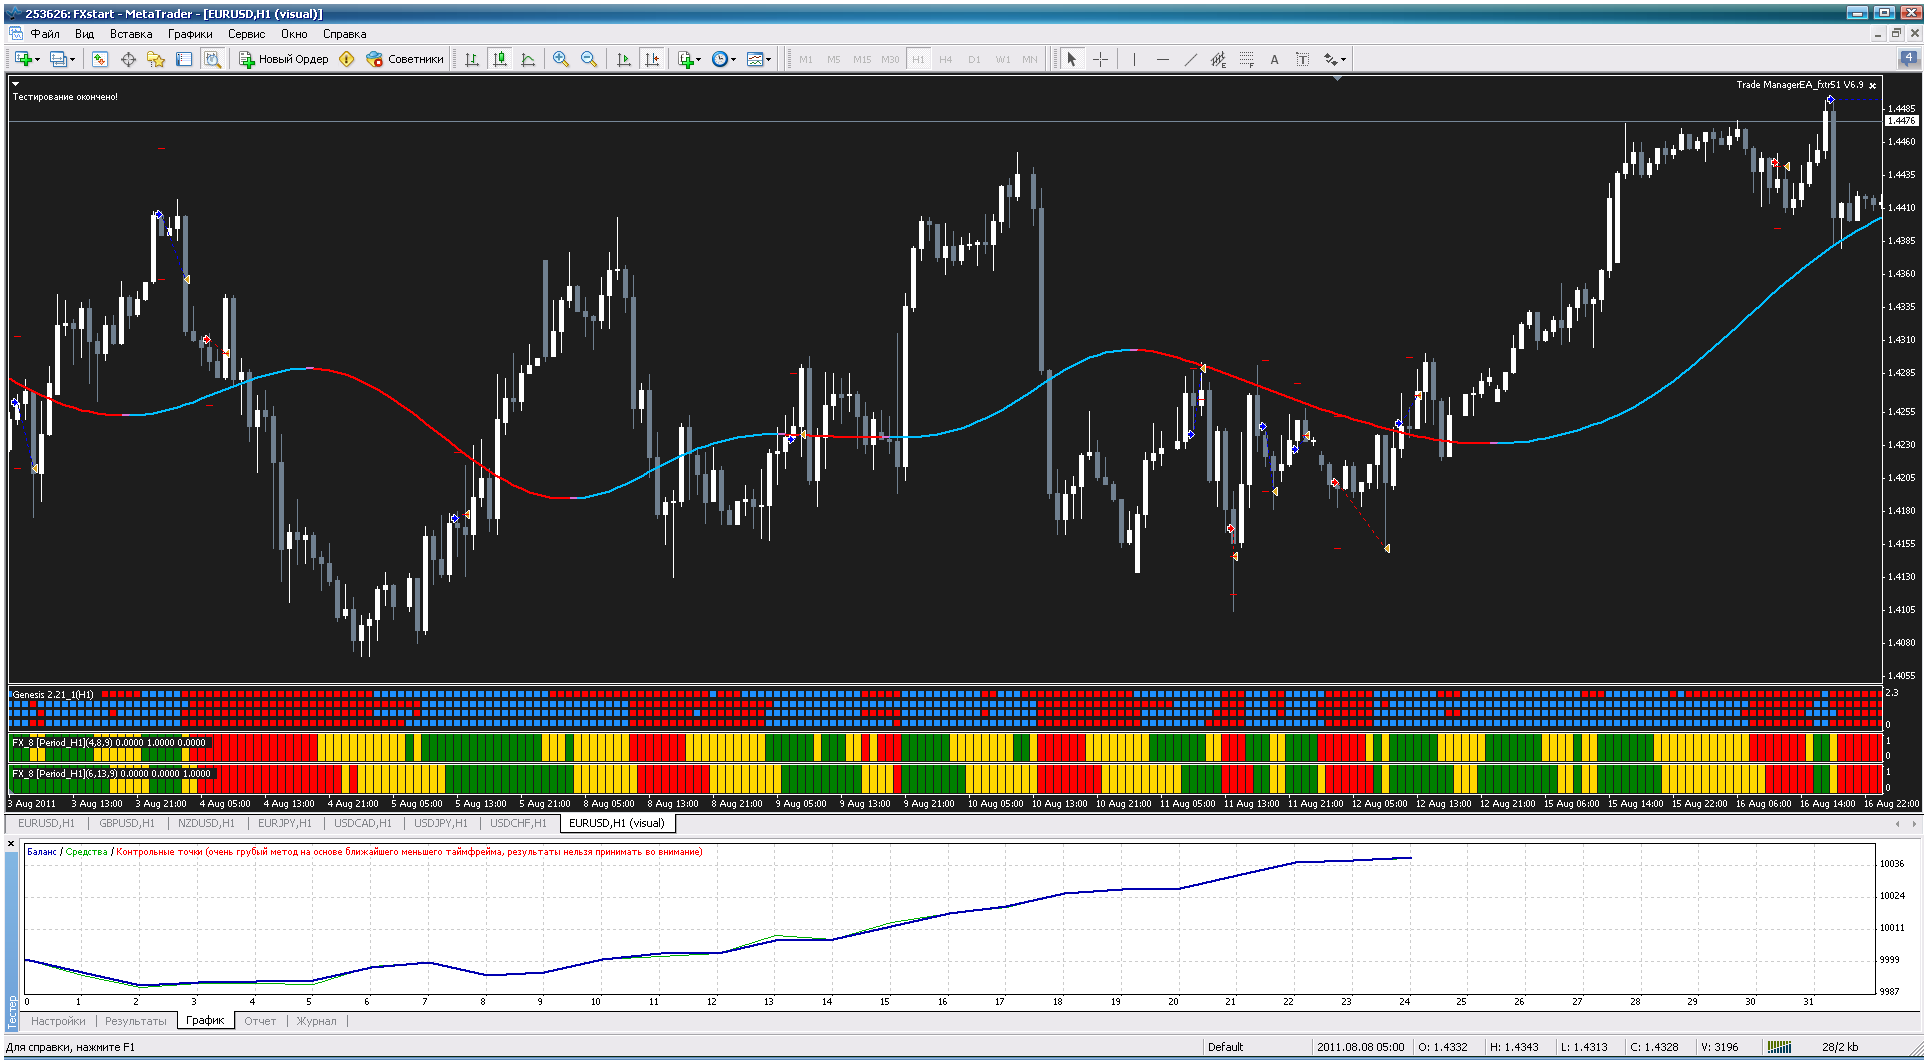This screenshot has height=1060, width=1928.
Task: Open the tester Журнал tab
Action: [x=317, y=1021]
